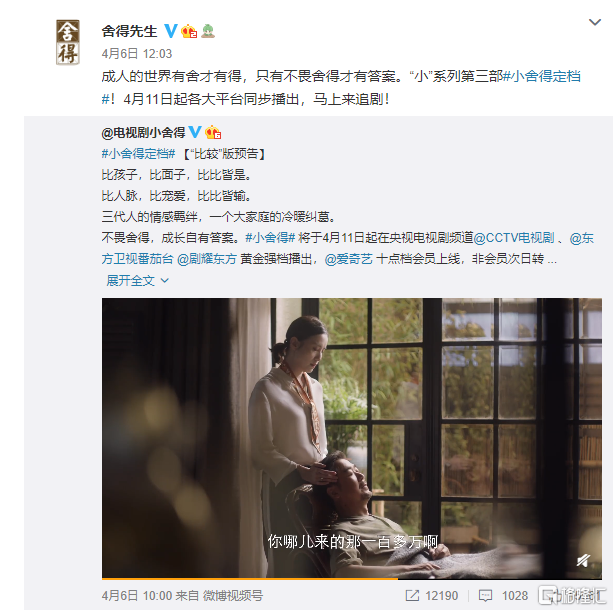Screen dimensions: 613x612
Task: Play the 小舍得 trailer video thumbnail
Action: [x=352, y=438]
